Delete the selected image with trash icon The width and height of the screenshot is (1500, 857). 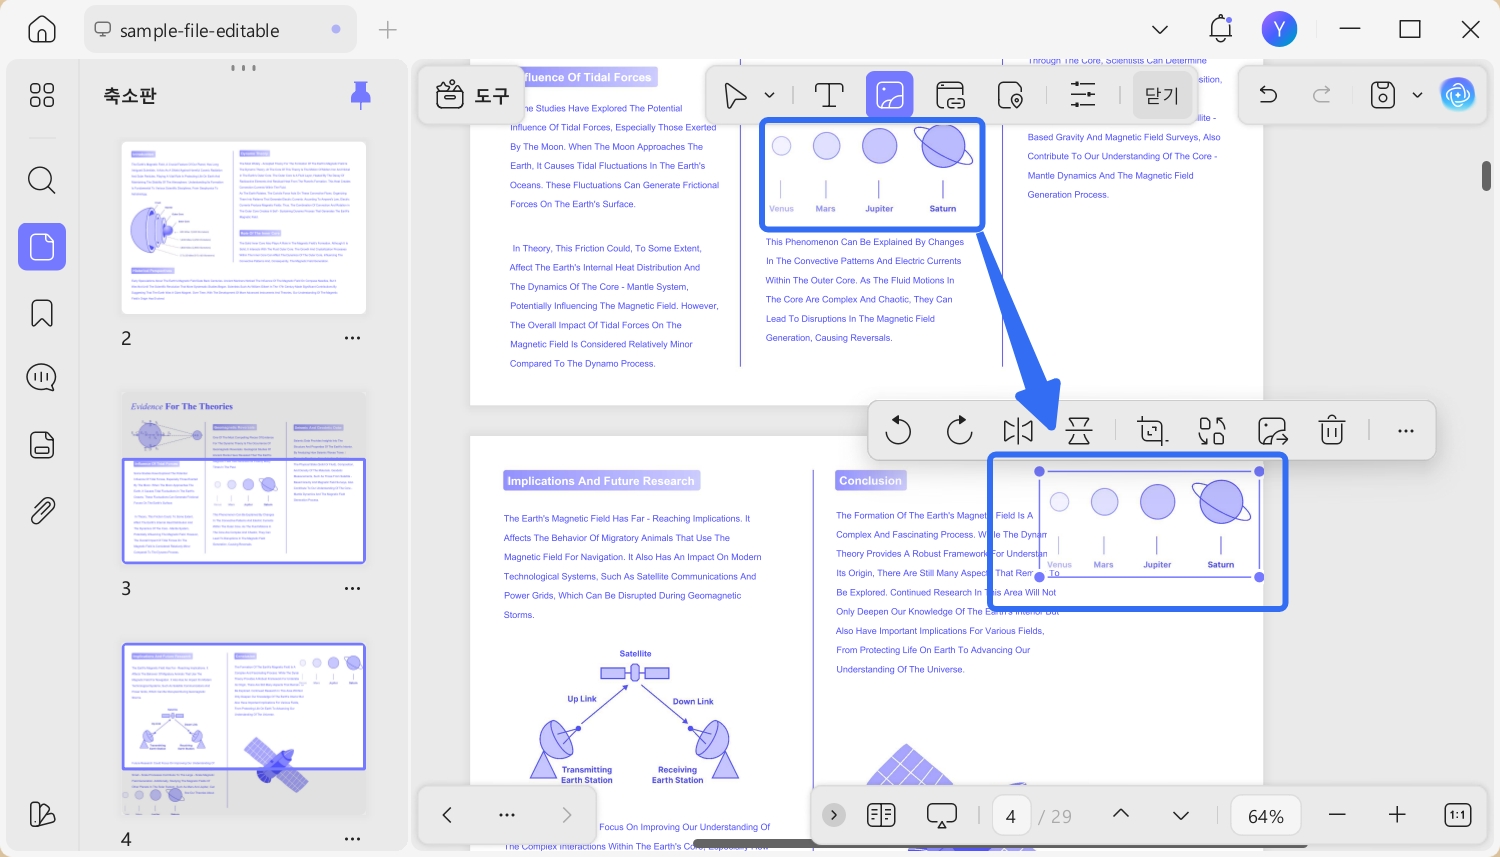tap(1332, 431)
